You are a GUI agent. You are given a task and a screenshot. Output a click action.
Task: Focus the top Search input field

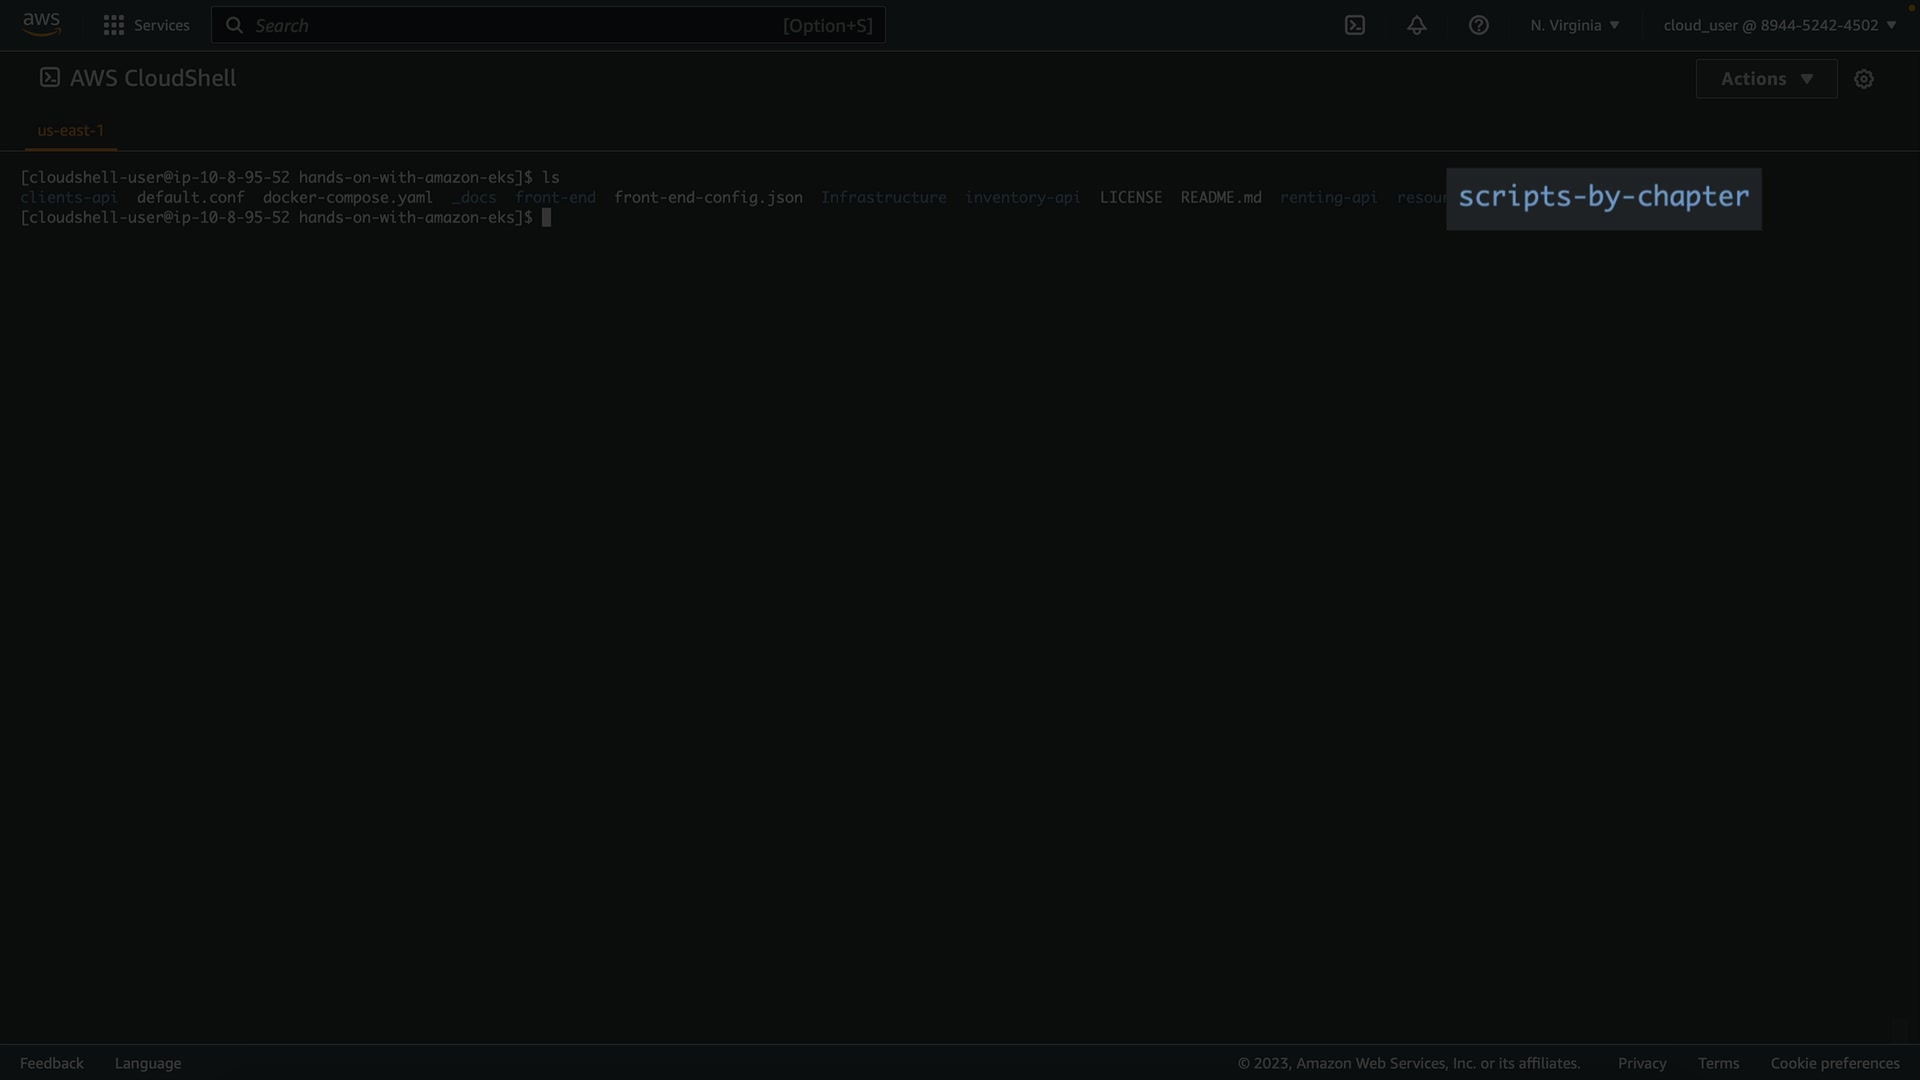[510, 25]
